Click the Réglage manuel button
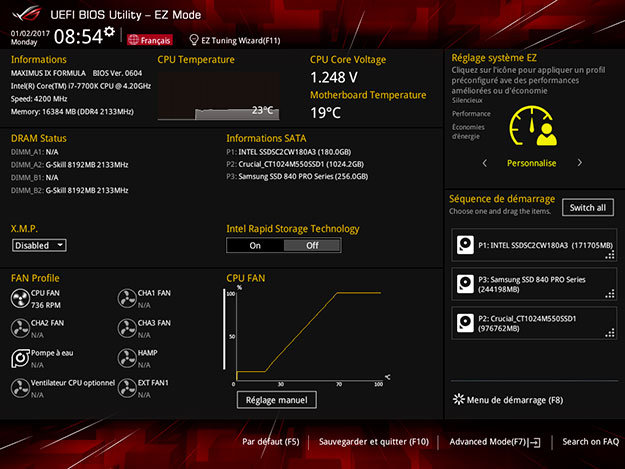This screenshot has height=469, width=625. click(277, 400)
